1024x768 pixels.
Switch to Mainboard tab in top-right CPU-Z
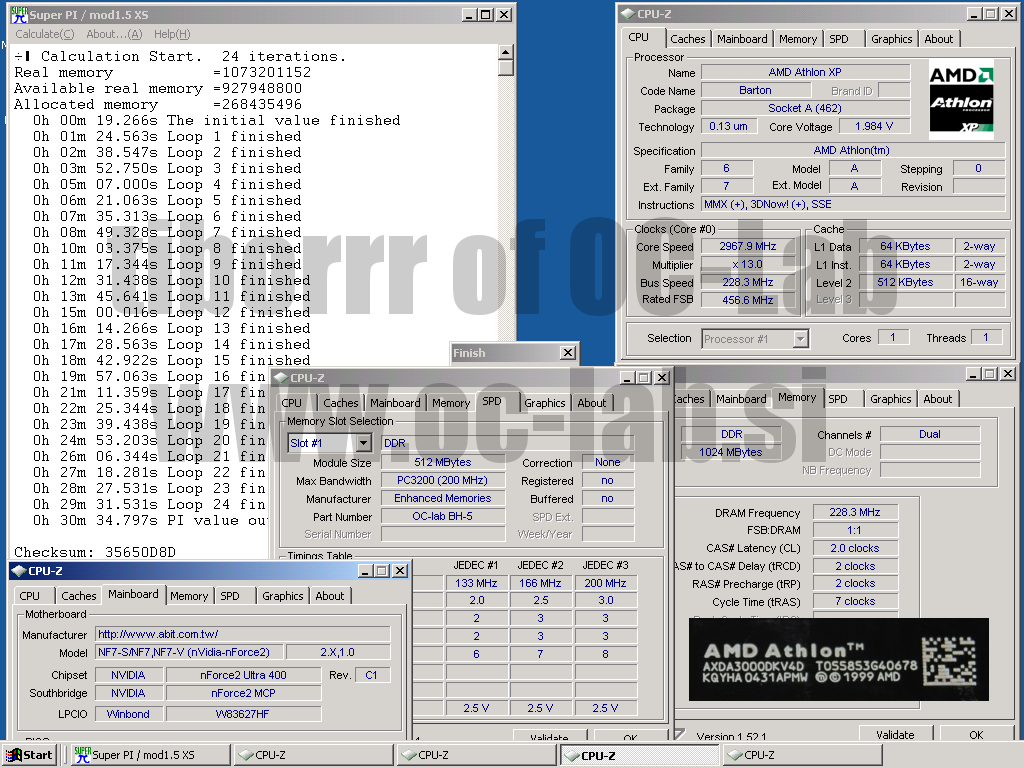[x=742, y=39]
